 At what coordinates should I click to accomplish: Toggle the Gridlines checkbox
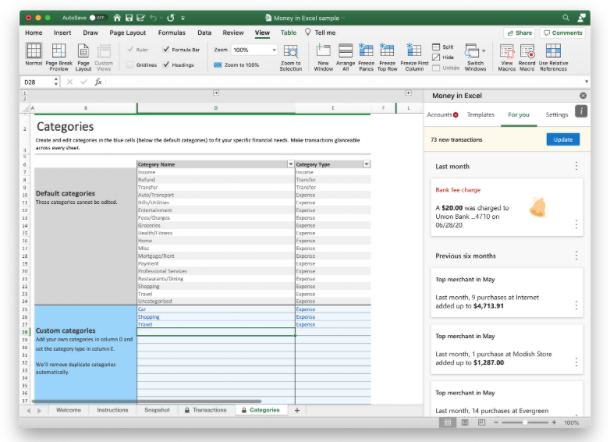[x=130, y=65]
